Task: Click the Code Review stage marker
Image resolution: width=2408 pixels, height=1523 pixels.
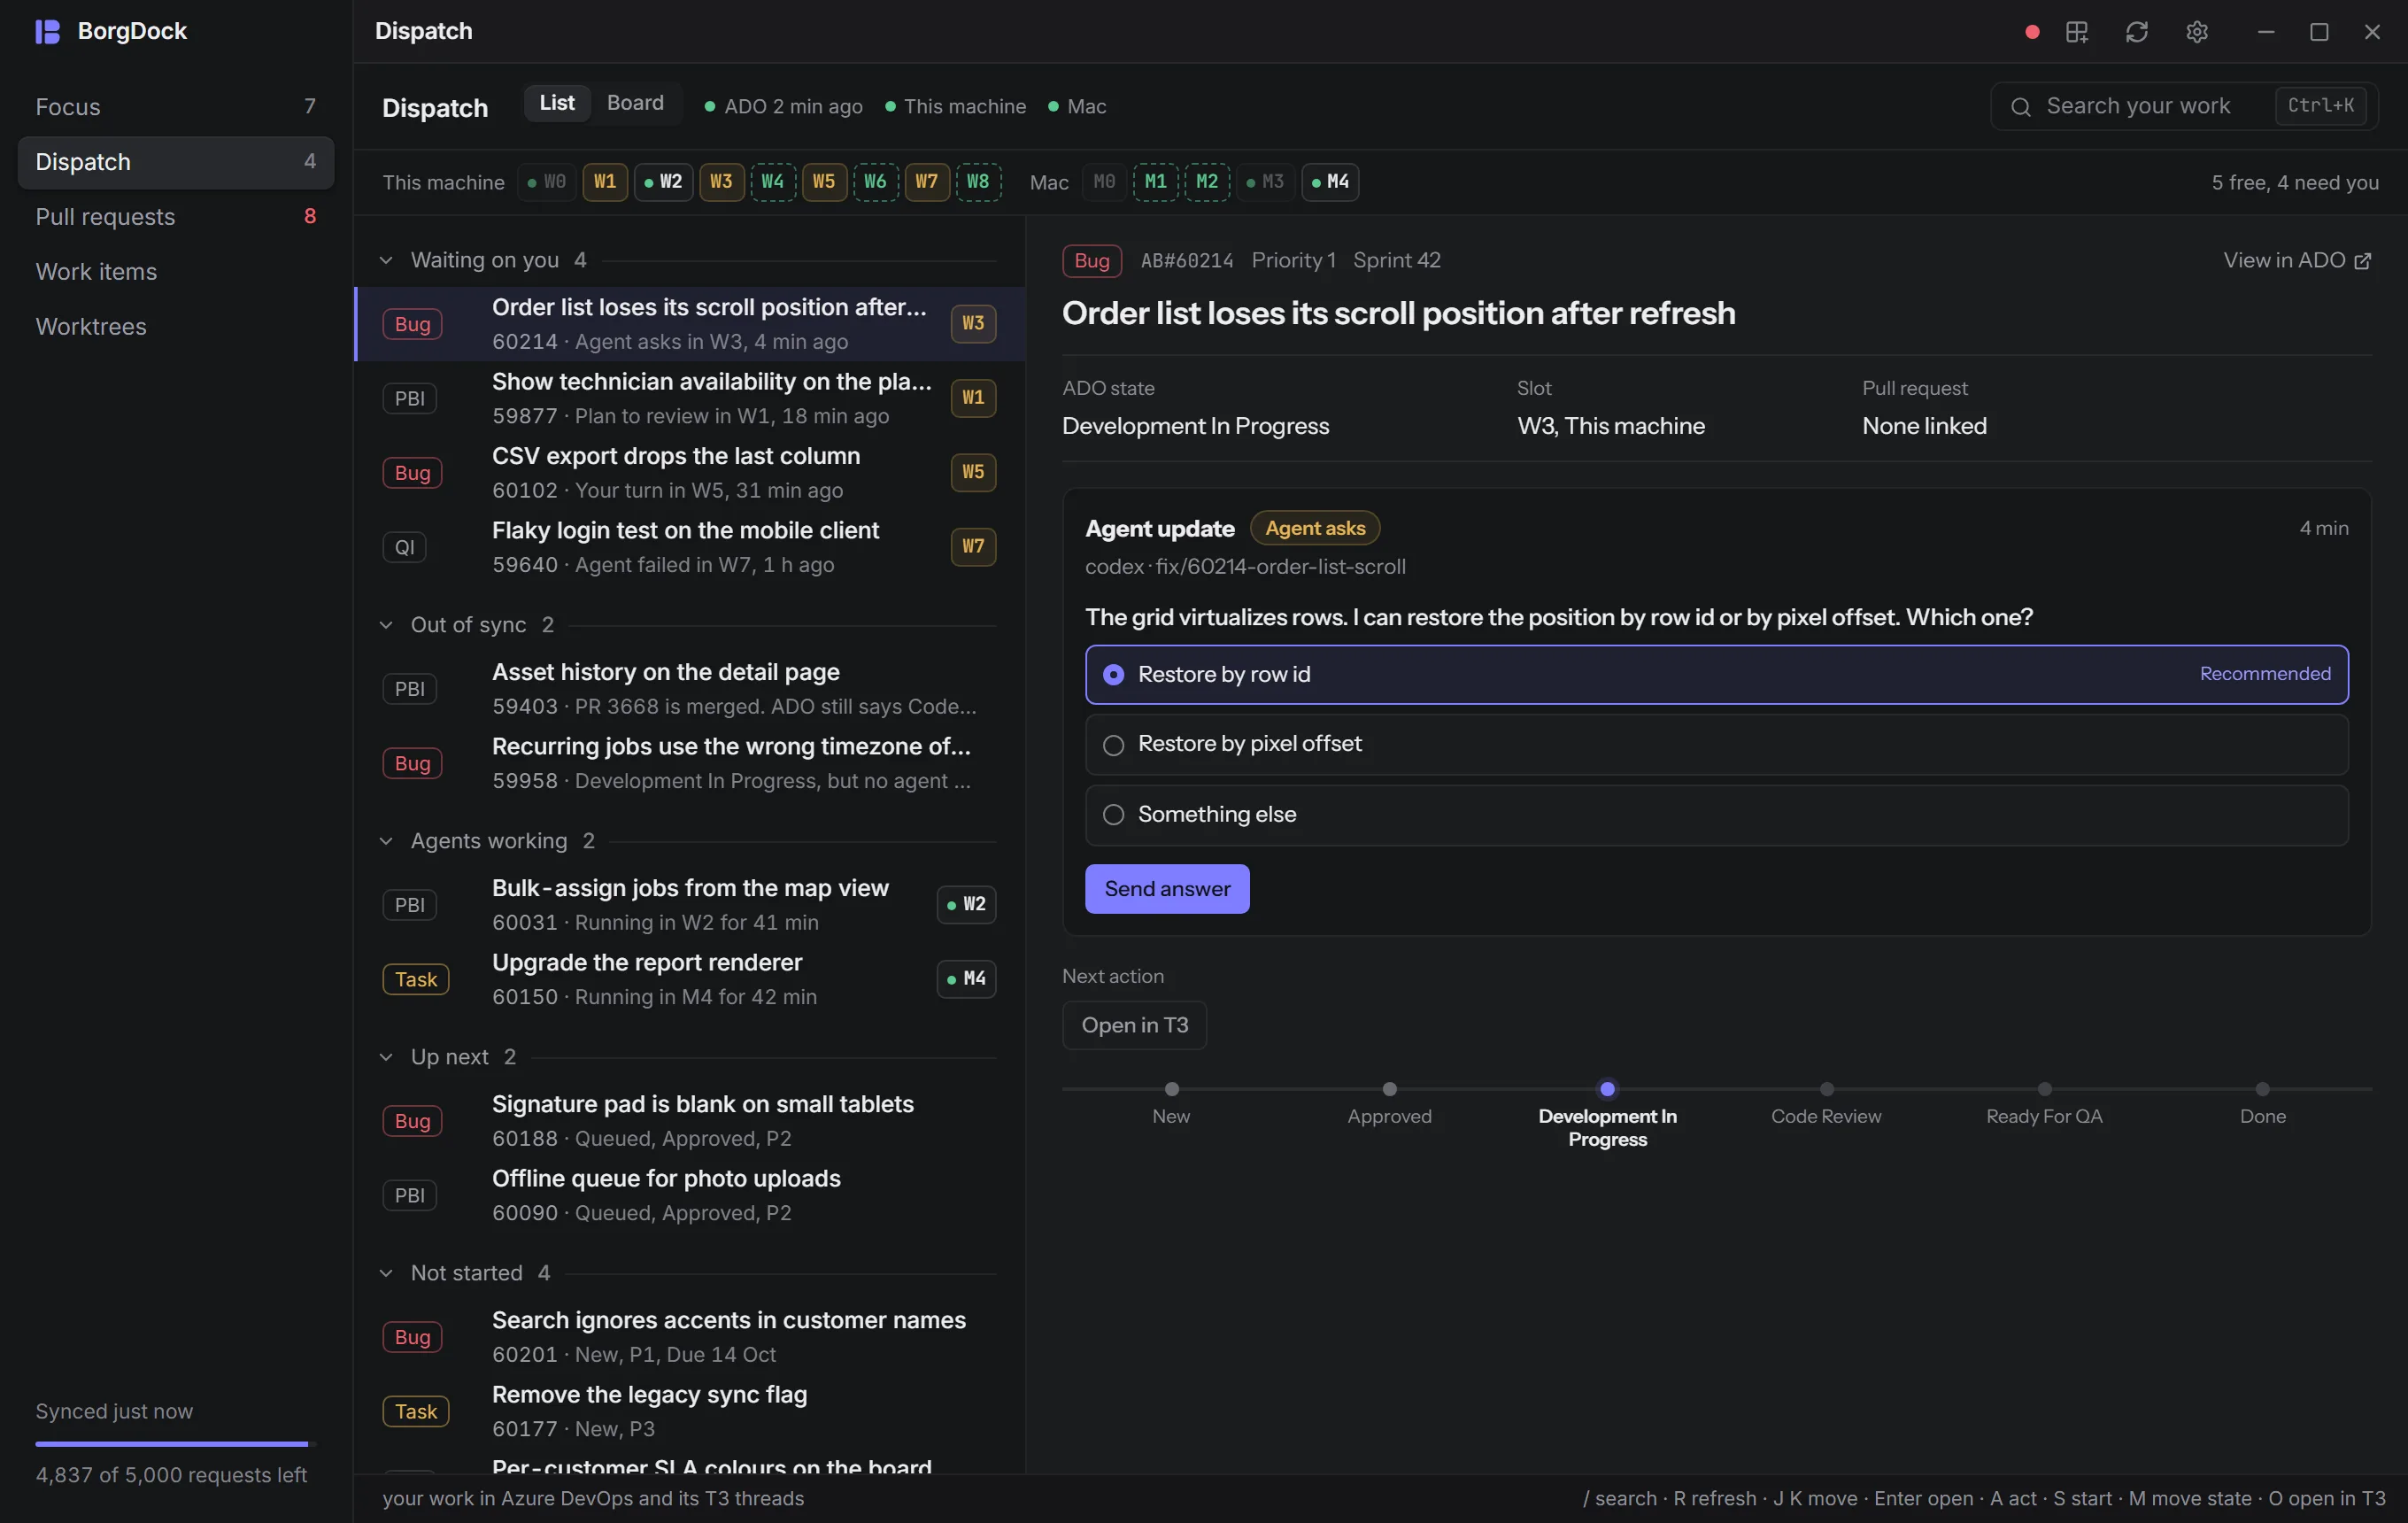Action: (1826, 1089)
